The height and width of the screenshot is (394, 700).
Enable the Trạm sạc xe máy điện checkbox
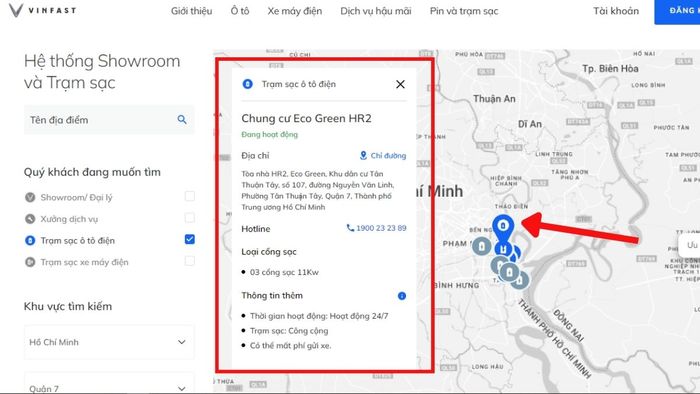190,261
